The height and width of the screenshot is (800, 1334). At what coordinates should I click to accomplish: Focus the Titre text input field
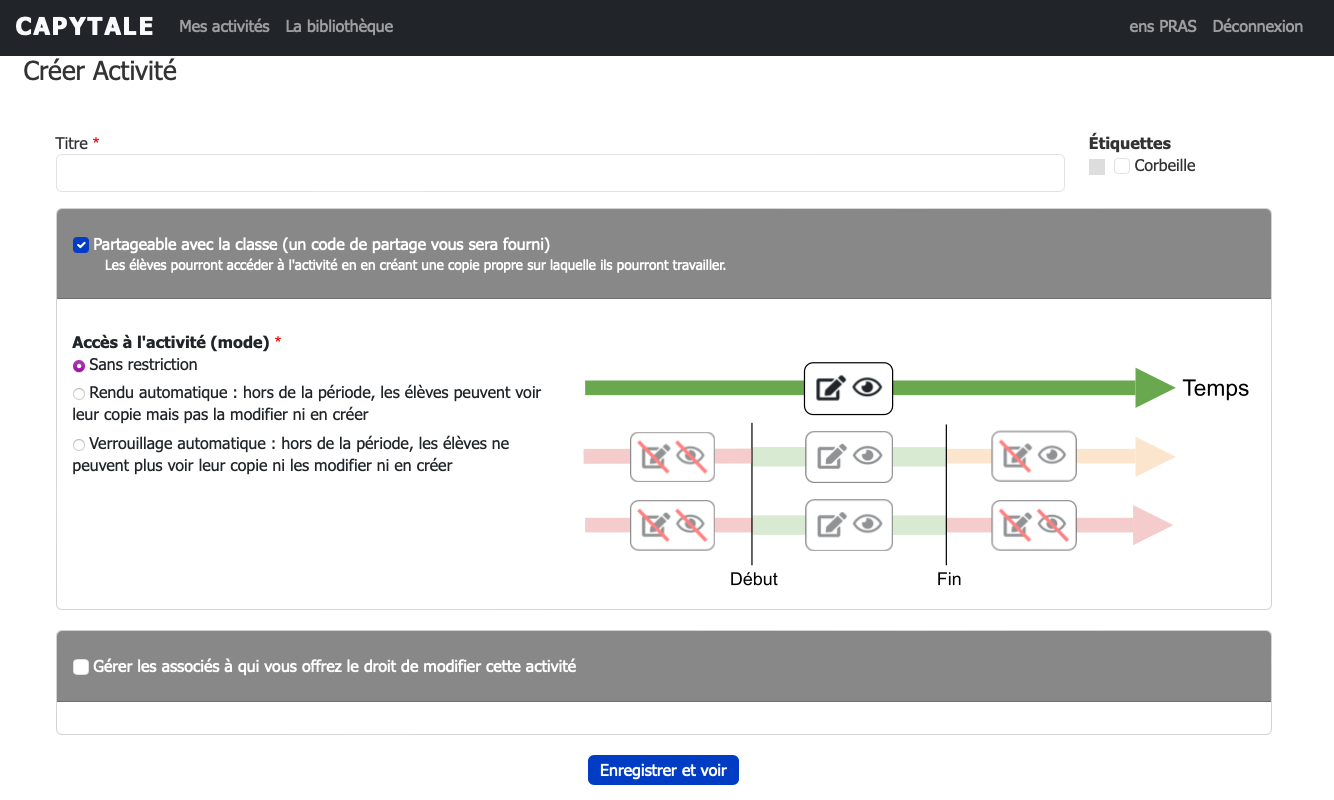[x=560, y=173]
